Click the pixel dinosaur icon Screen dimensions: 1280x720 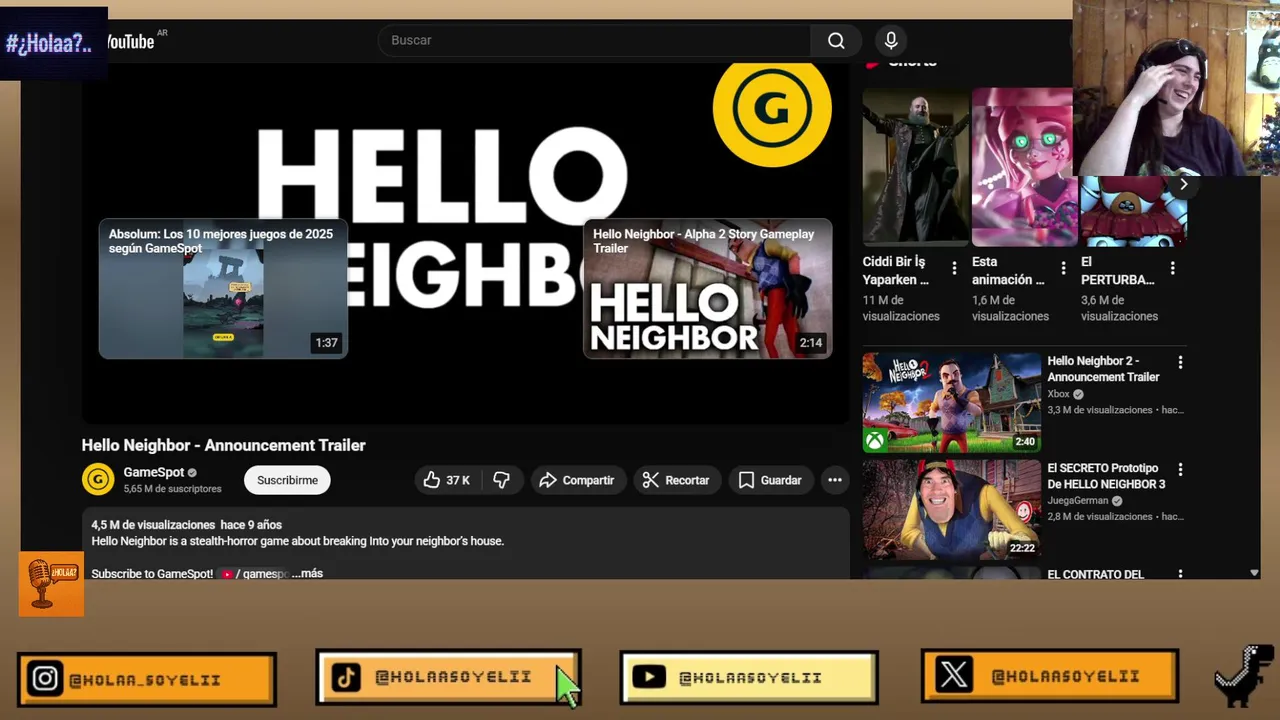tap(1244, 676)
